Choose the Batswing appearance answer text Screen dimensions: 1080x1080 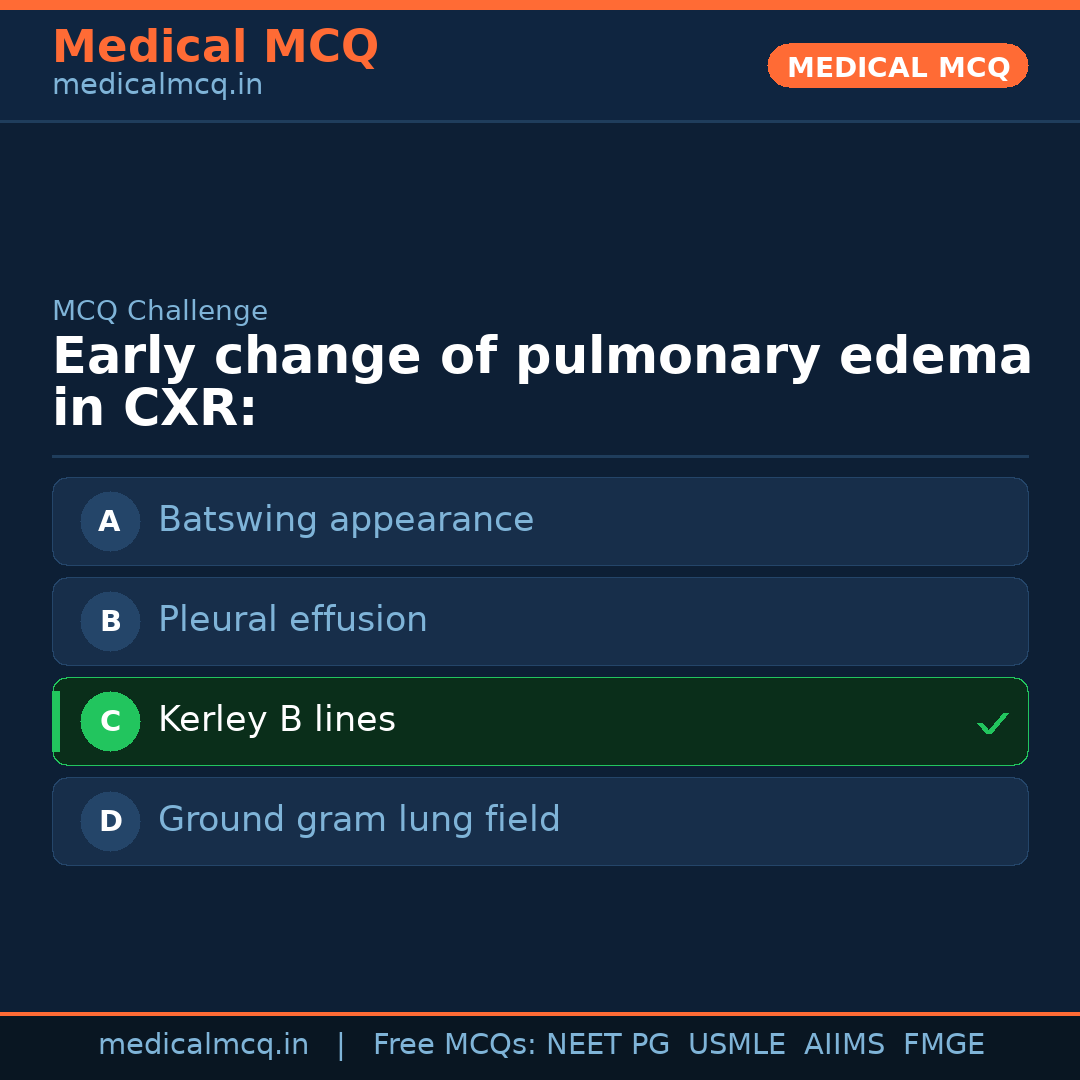(x=346, y=520)
